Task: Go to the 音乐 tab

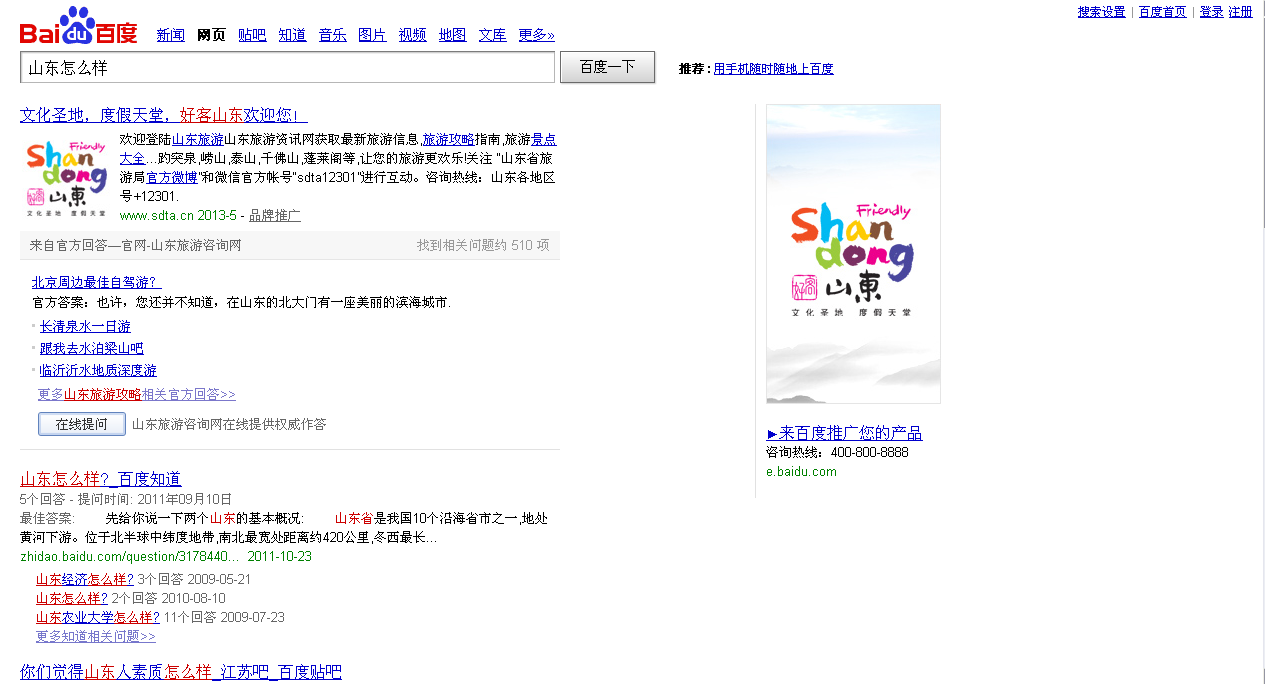Action: 332,35
